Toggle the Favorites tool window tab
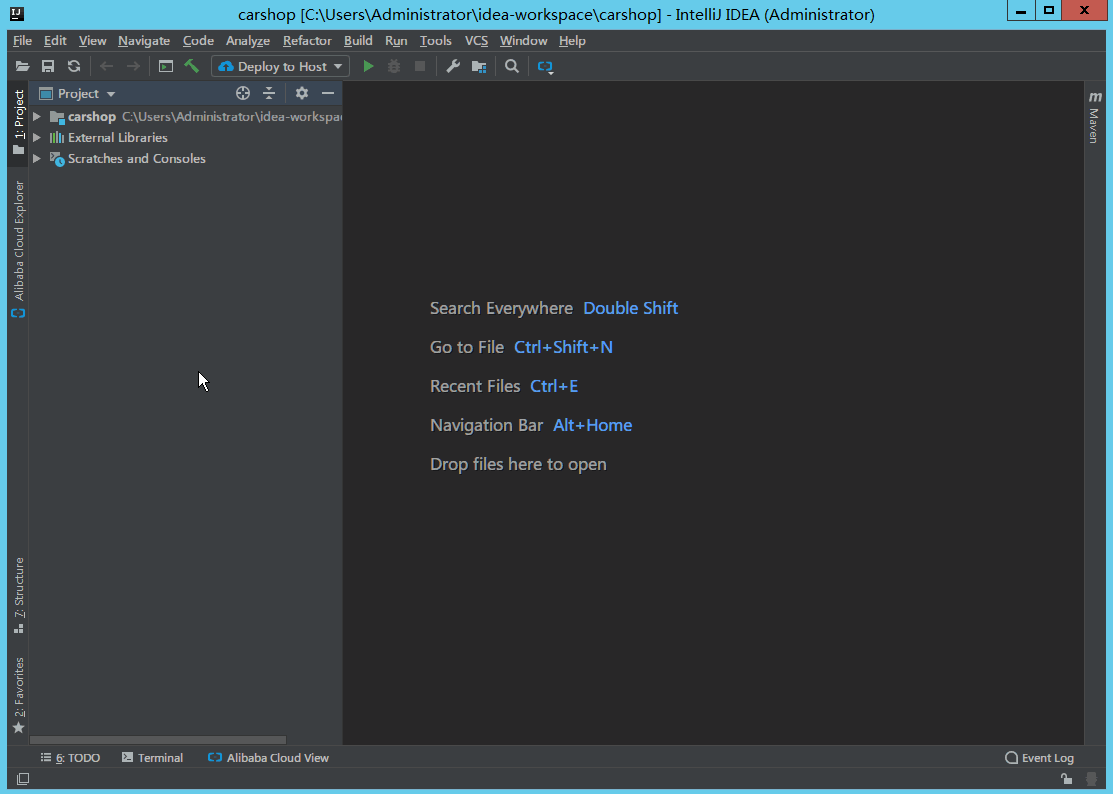 tap(18, 695)
